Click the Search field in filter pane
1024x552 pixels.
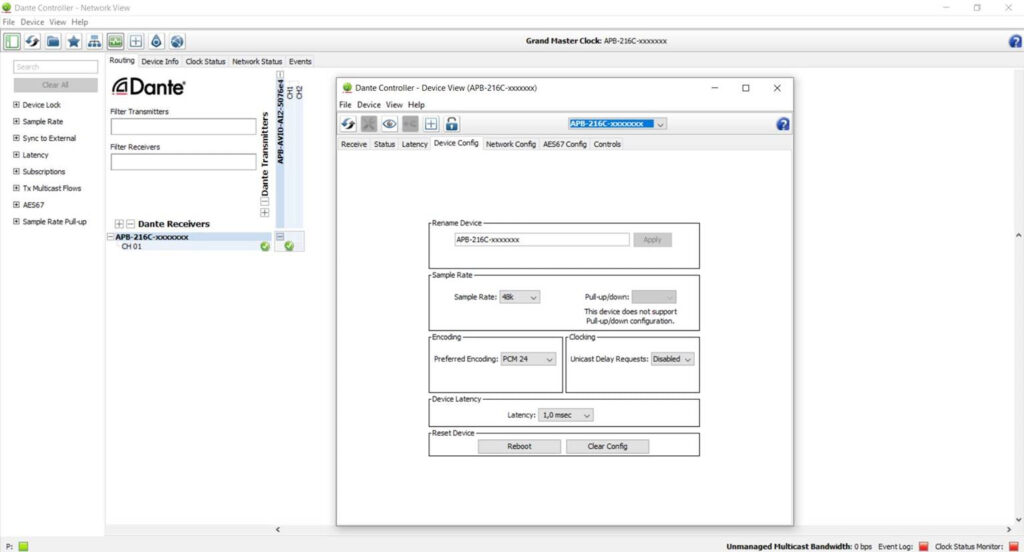pos(56,67)
